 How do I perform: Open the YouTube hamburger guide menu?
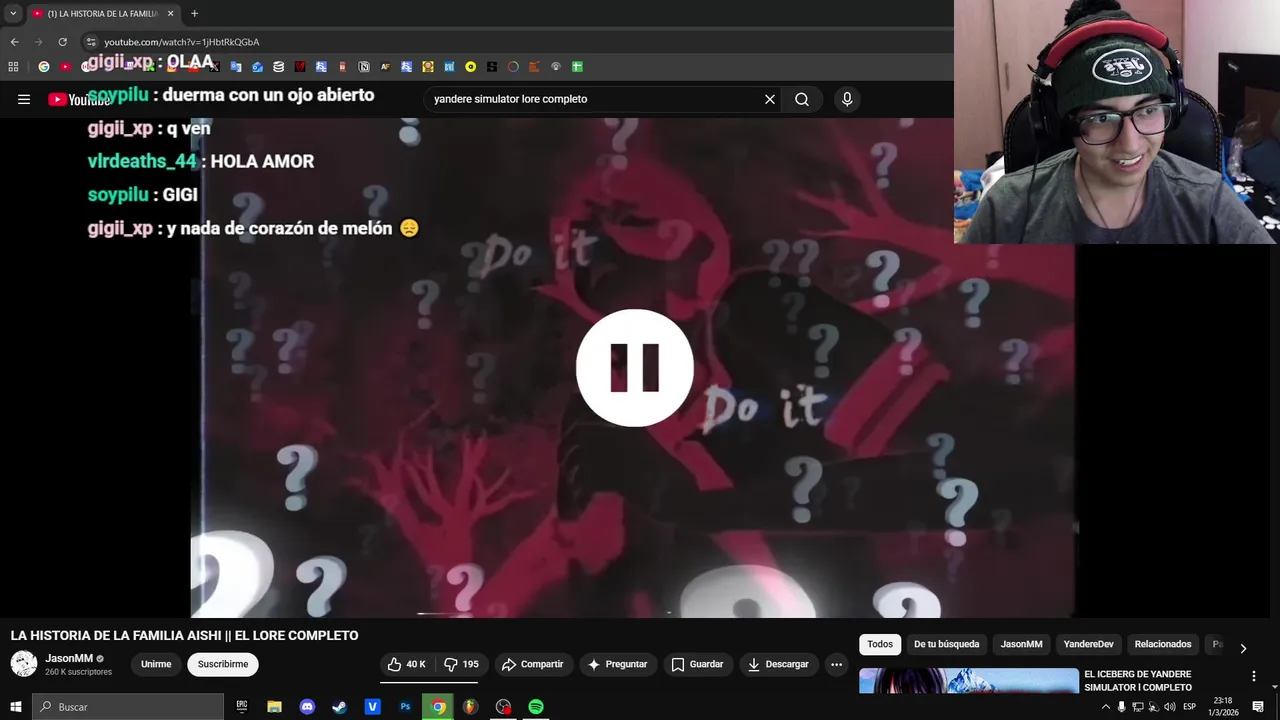[x=24, y=99]
